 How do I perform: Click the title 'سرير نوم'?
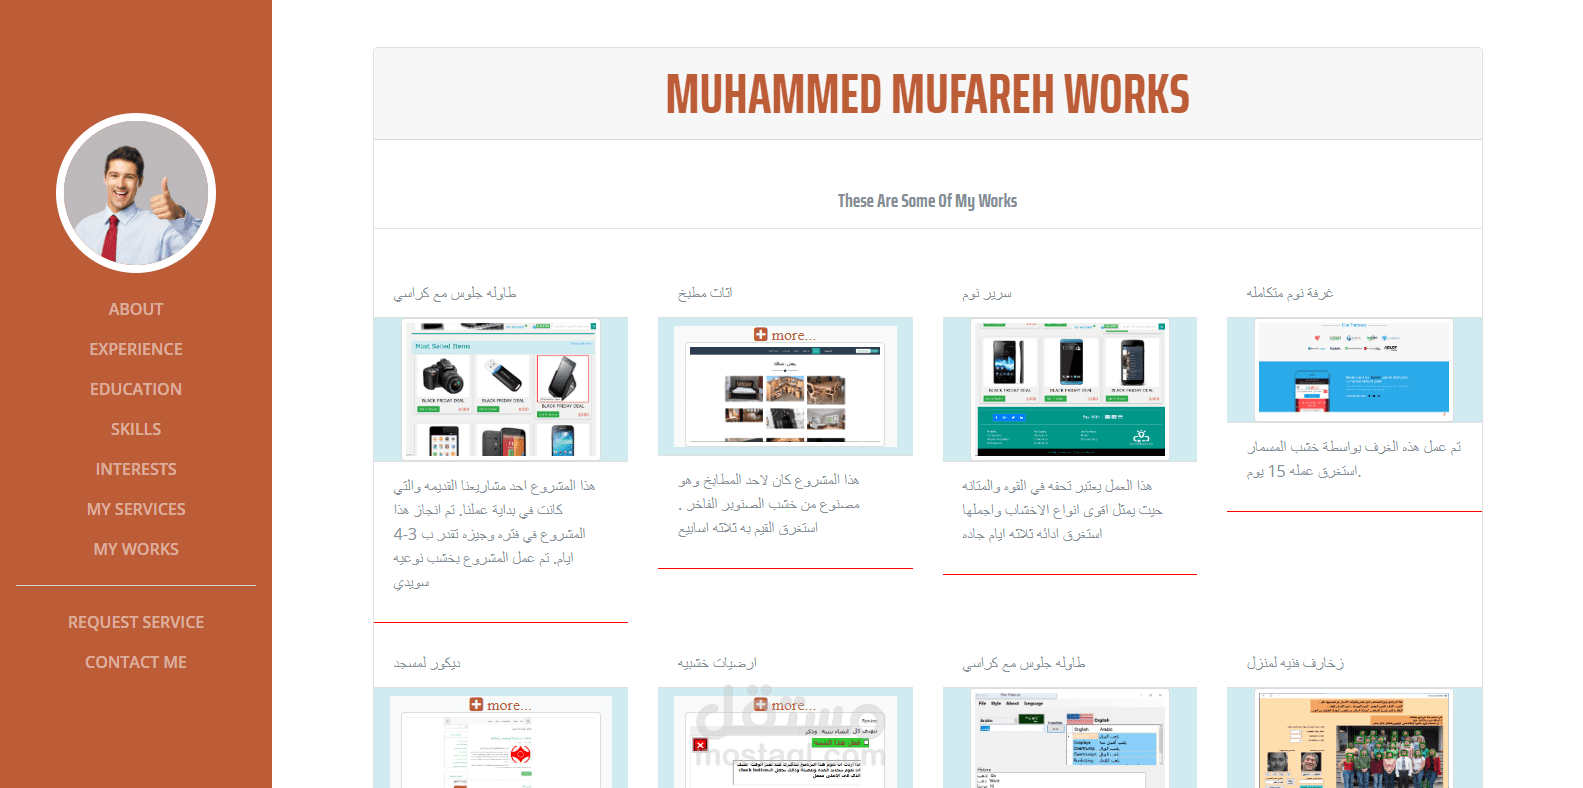click(987, 293)
